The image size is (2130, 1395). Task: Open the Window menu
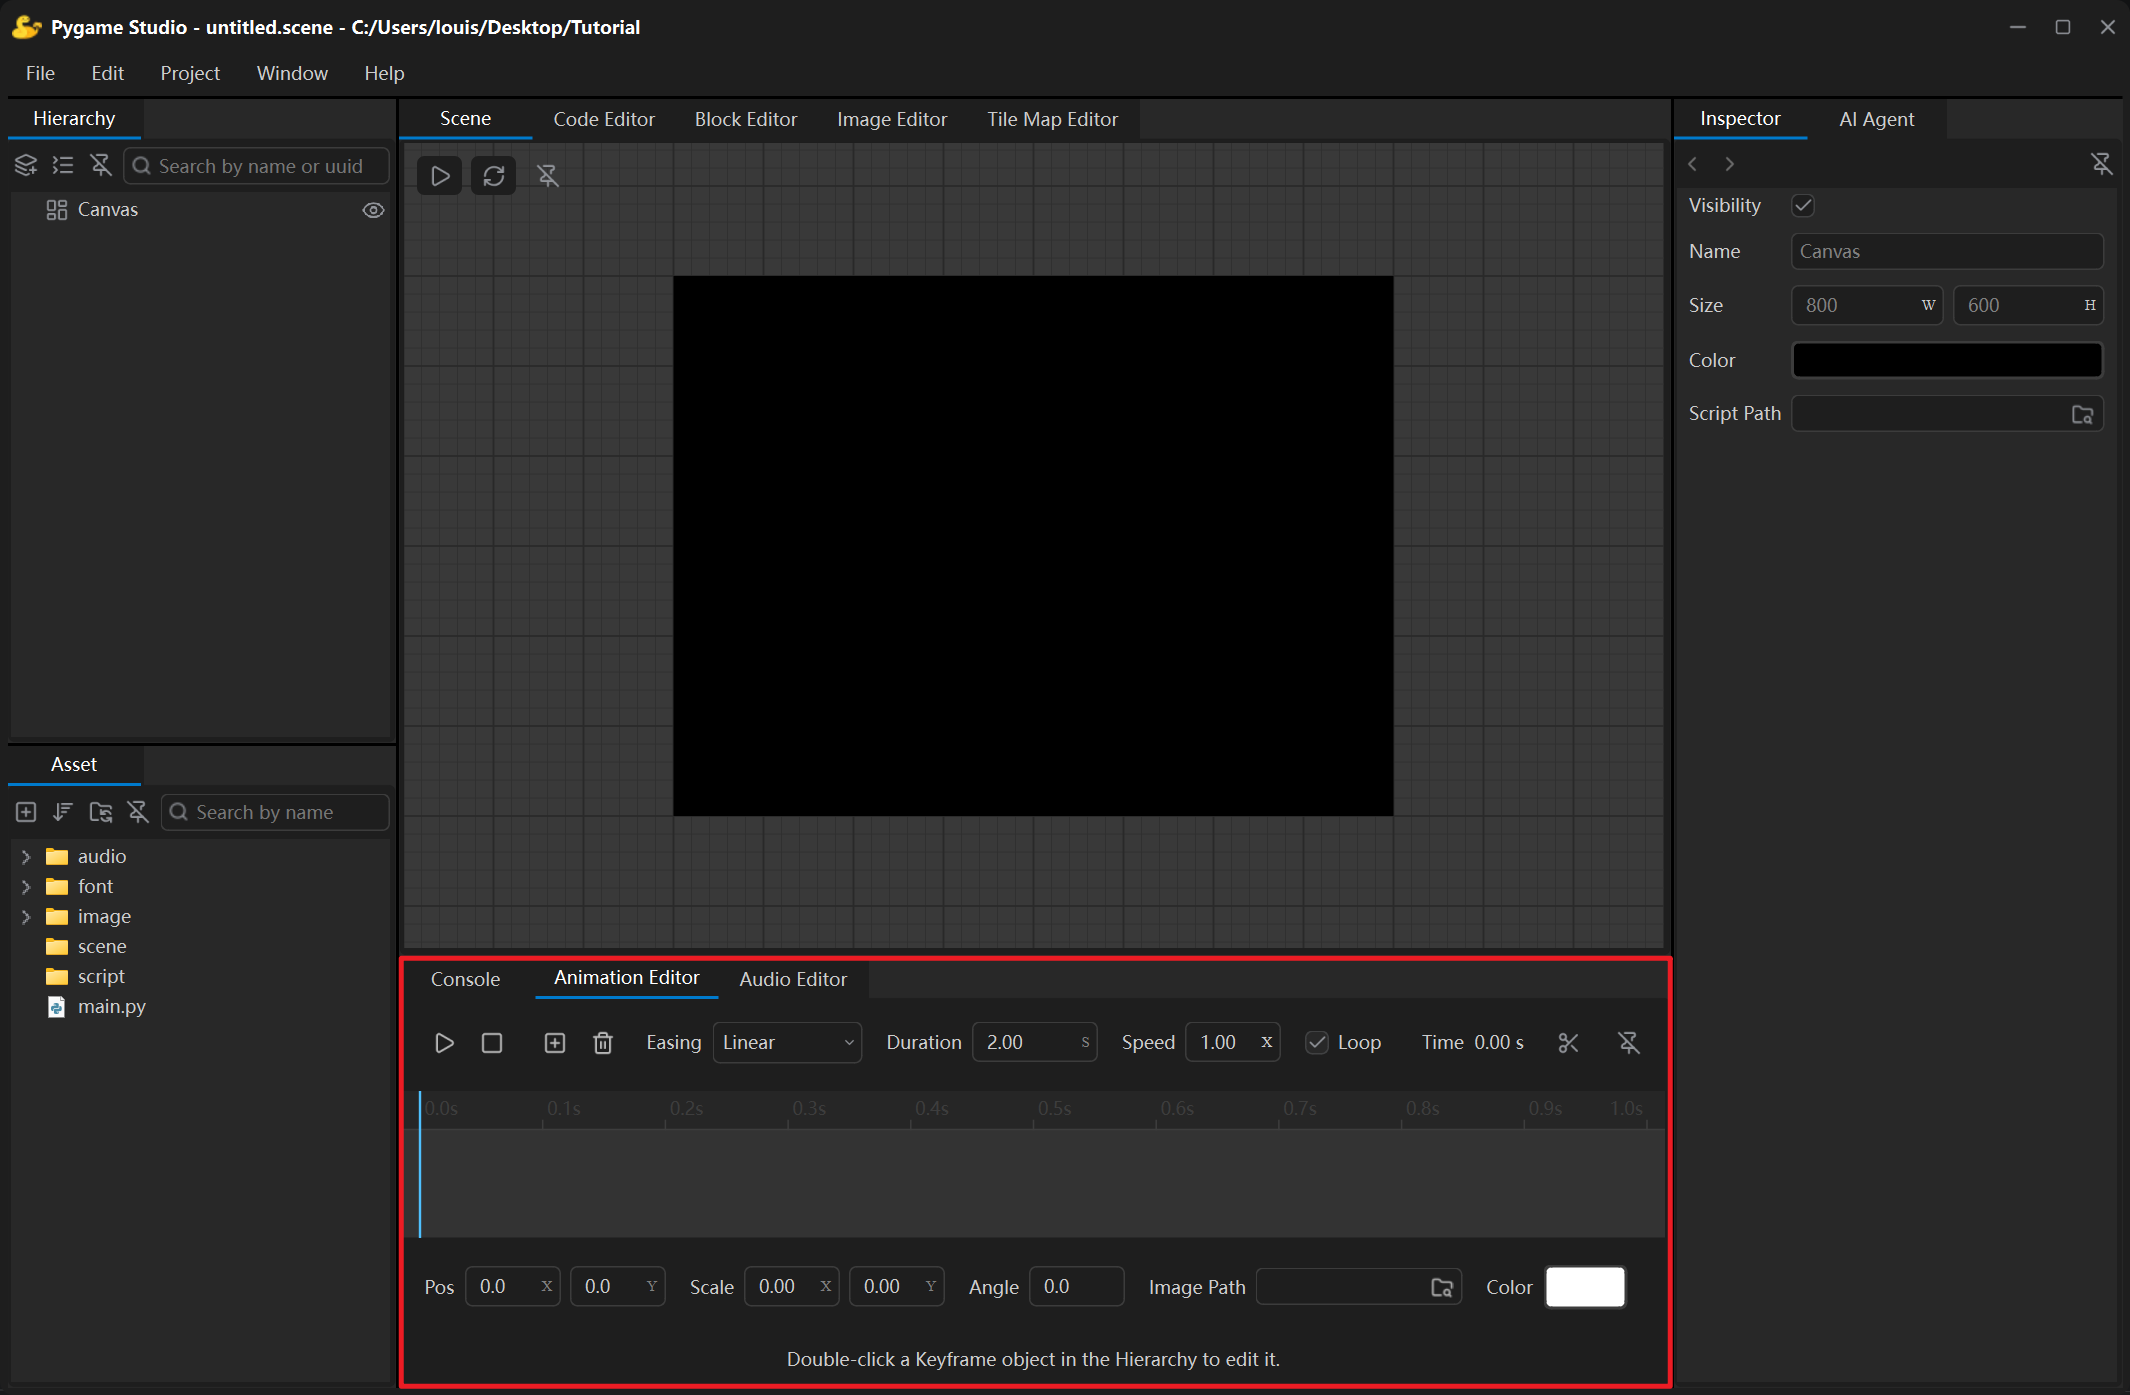[x=292, y=73]
